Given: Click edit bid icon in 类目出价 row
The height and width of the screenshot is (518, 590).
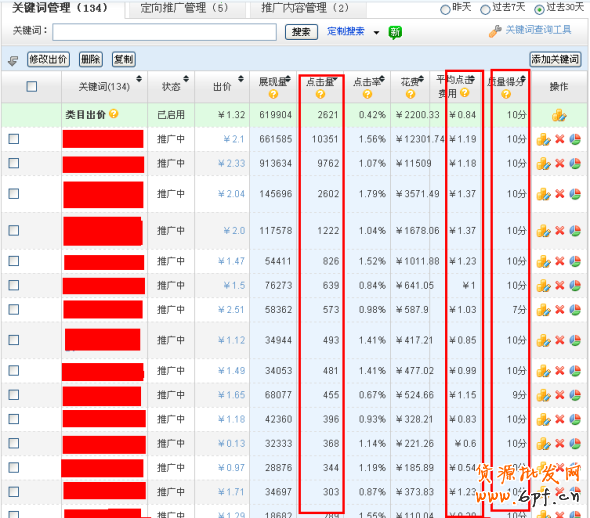Looking at the screenshot, I should [559, 115].
